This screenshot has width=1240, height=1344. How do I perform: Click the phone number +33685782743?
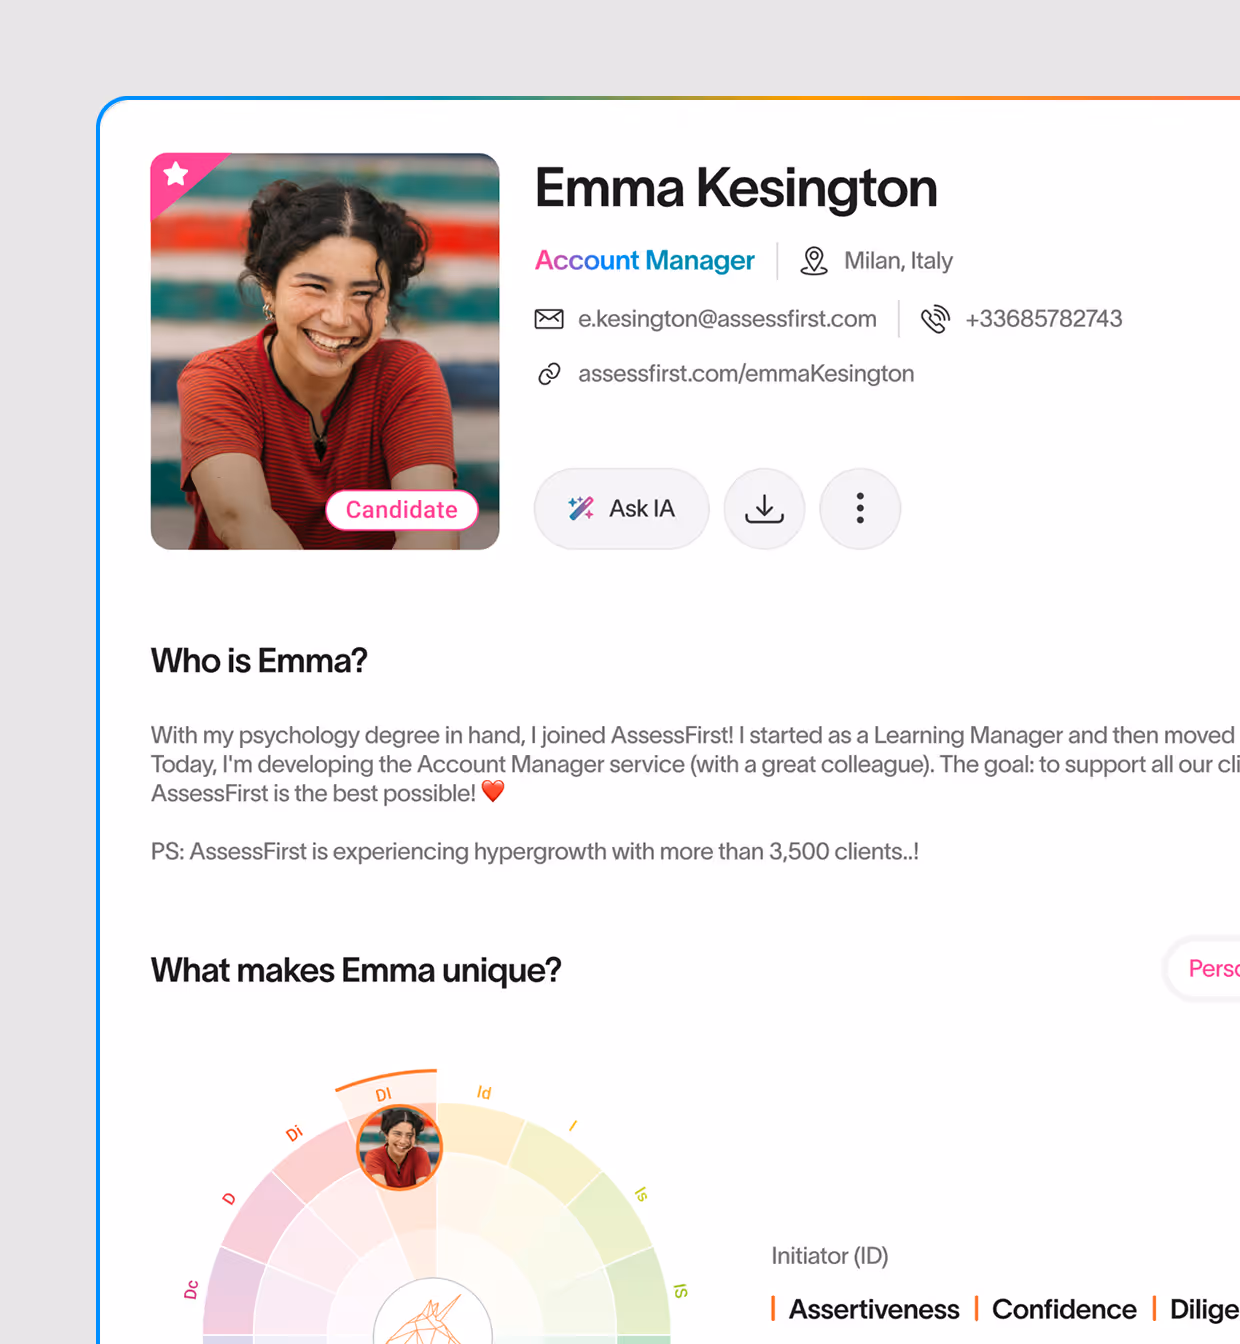tap(1043, 319)
